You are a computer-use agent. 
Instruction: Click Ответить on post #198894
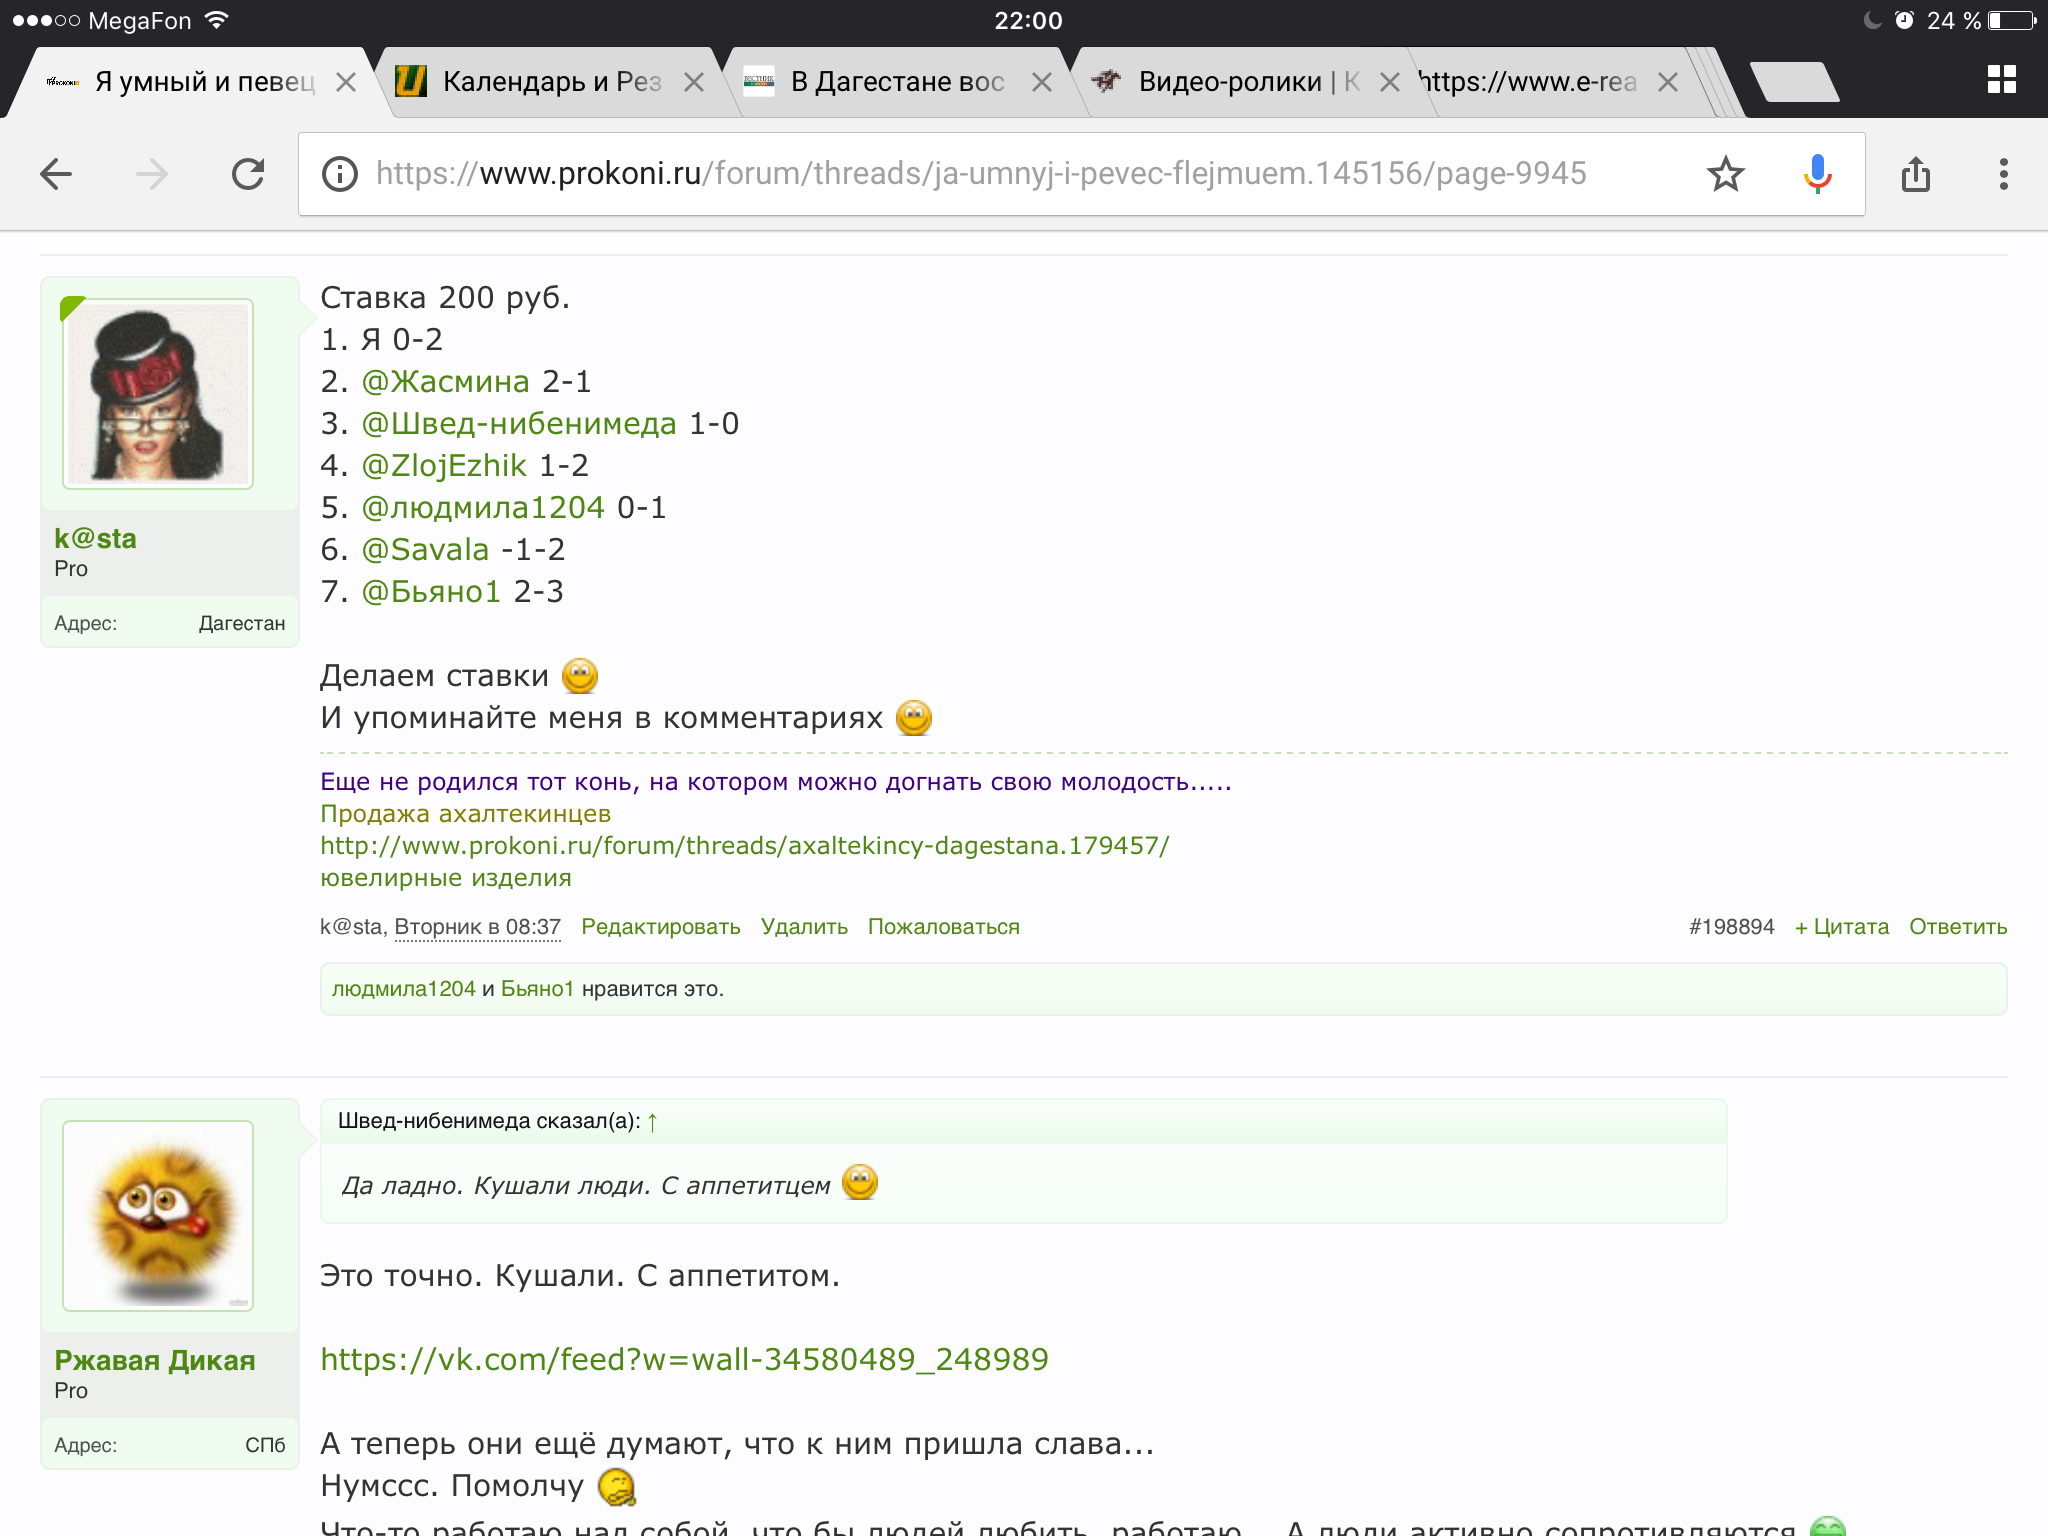point(1957,927)
